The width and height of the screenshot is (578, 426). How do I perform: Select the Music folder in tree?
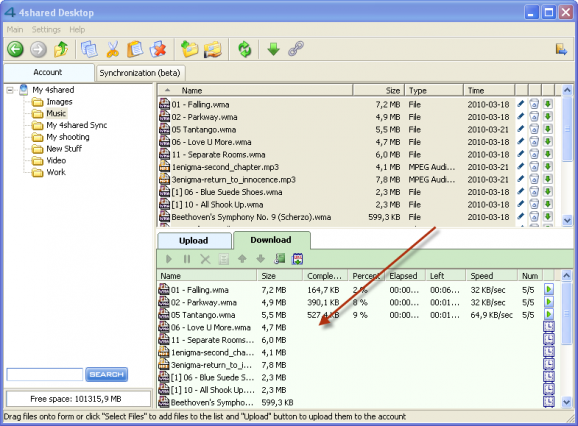click(56, 113)
